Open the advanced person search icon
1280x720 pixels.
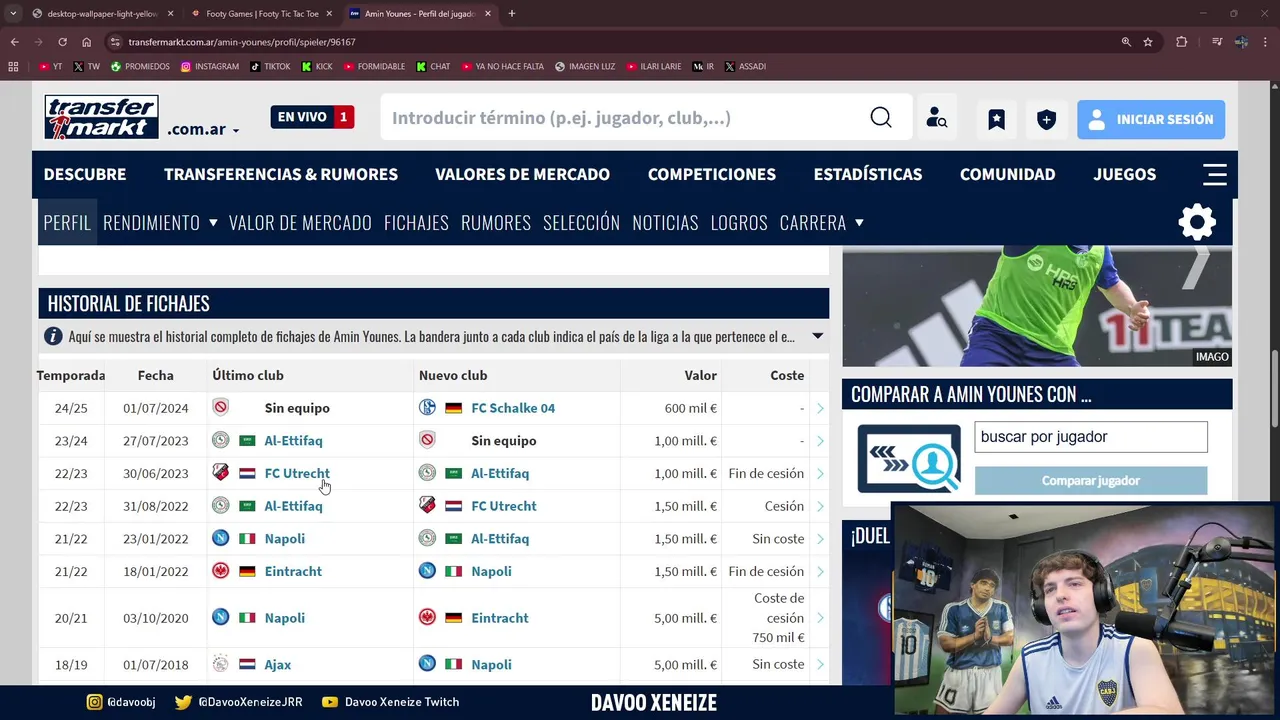coord(937,118)
